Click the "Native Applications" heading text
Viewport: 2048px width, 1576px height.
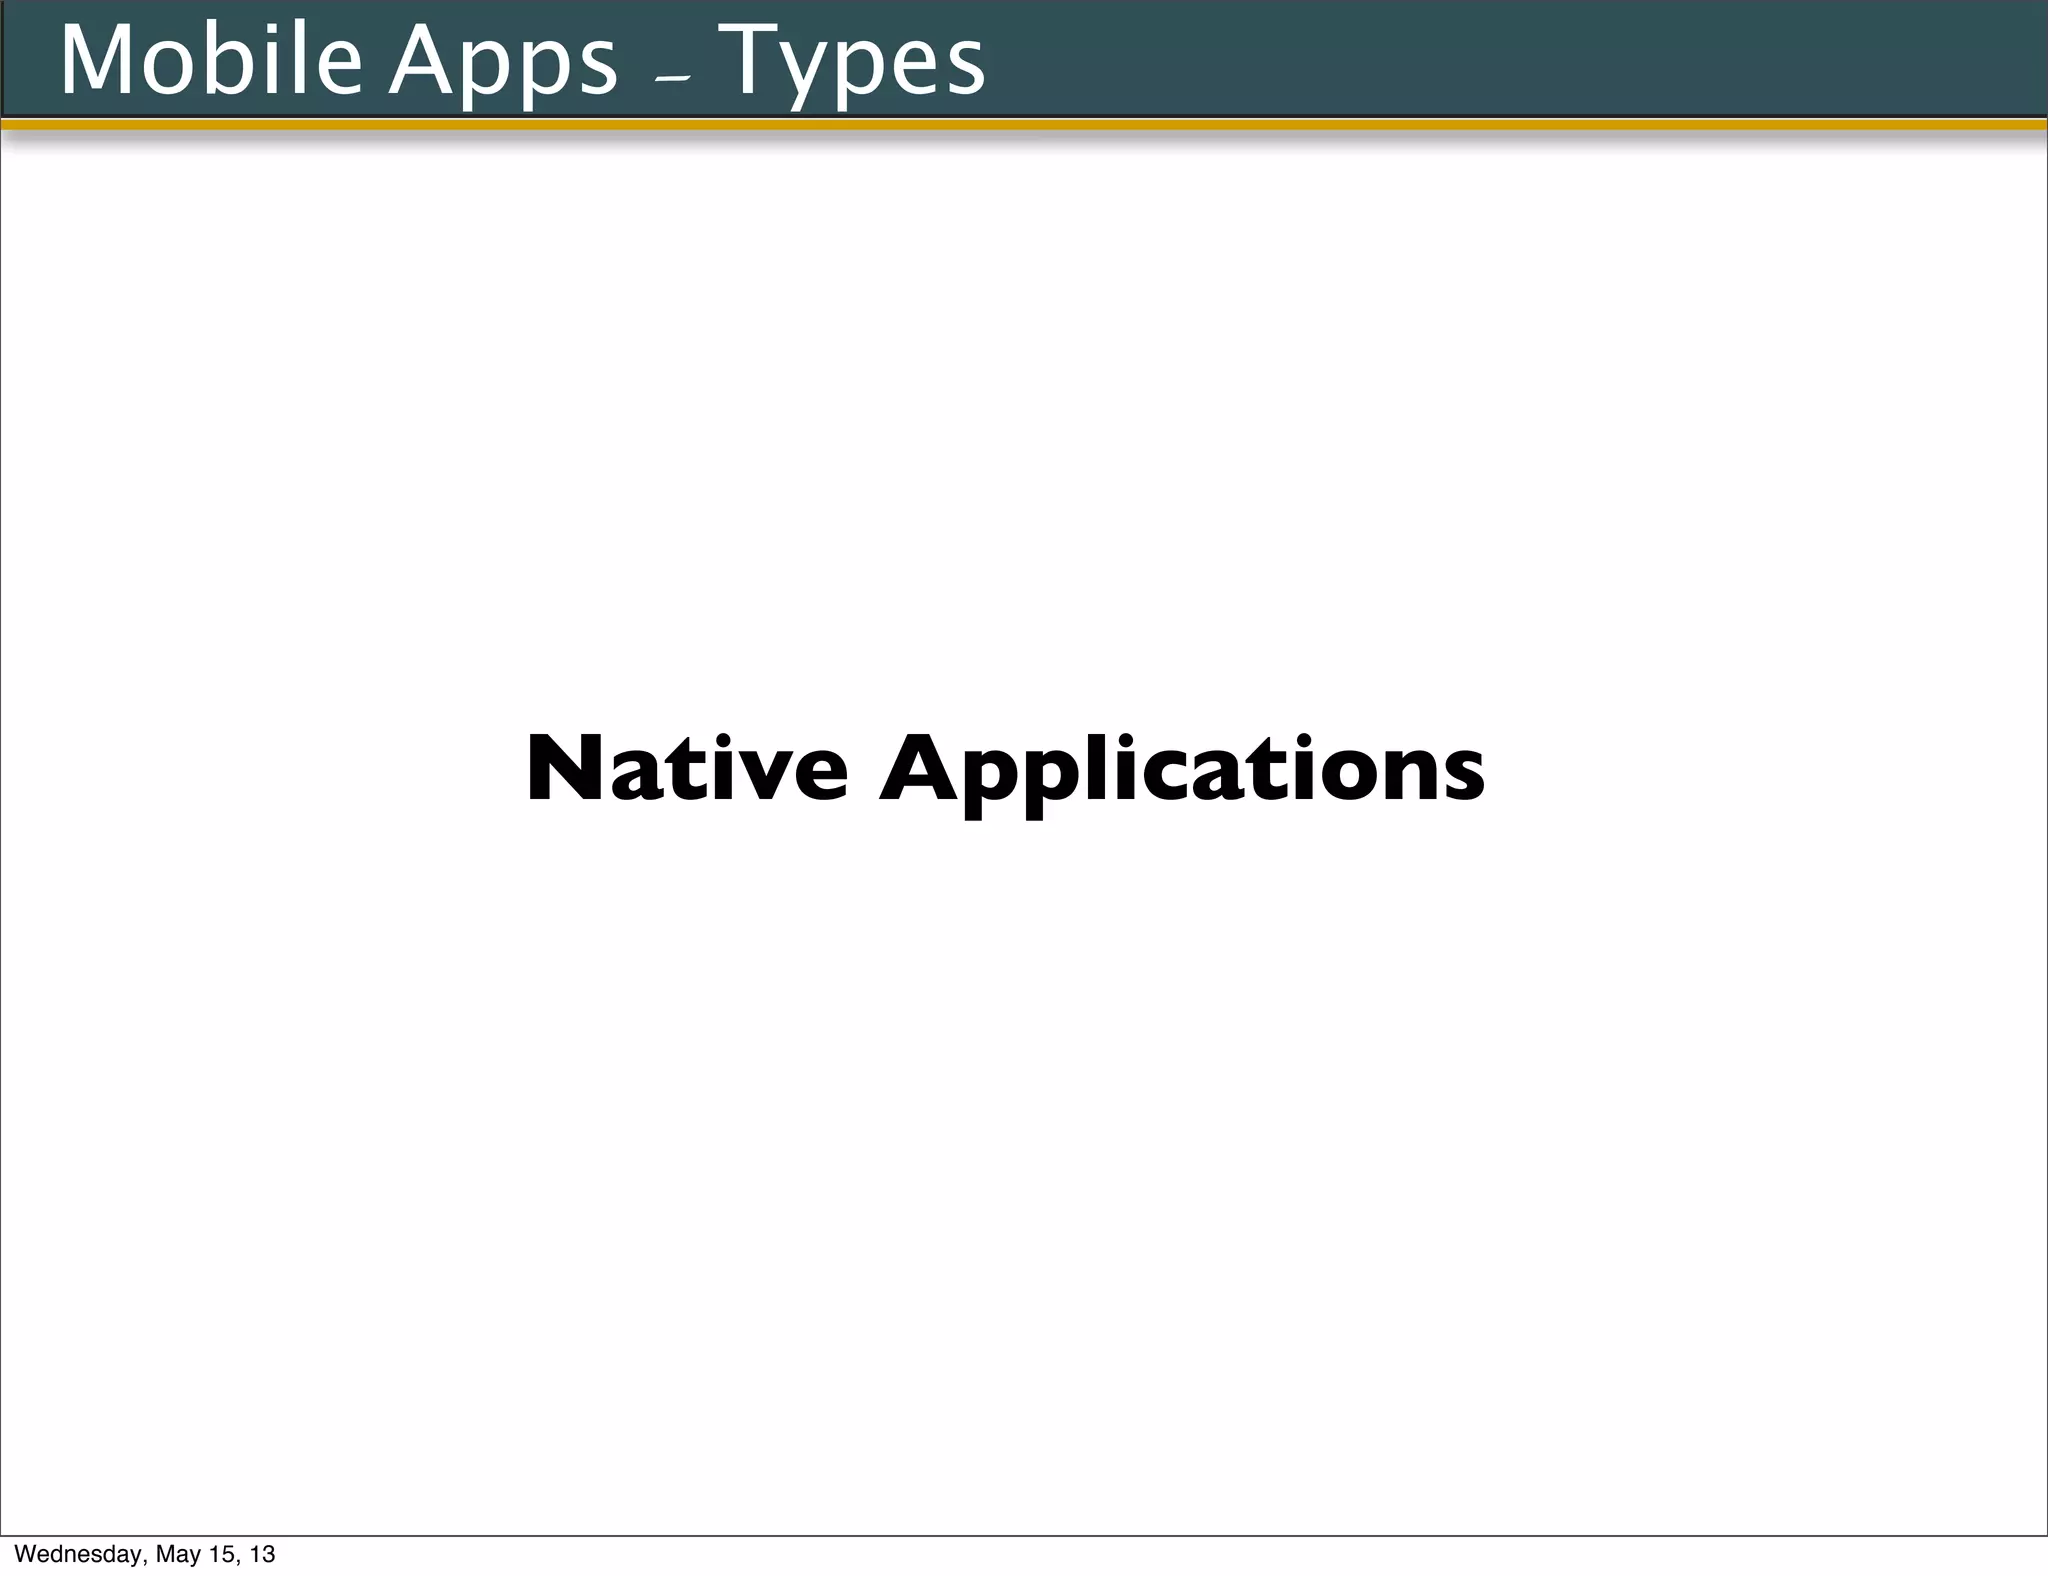tap(1005, 769)
